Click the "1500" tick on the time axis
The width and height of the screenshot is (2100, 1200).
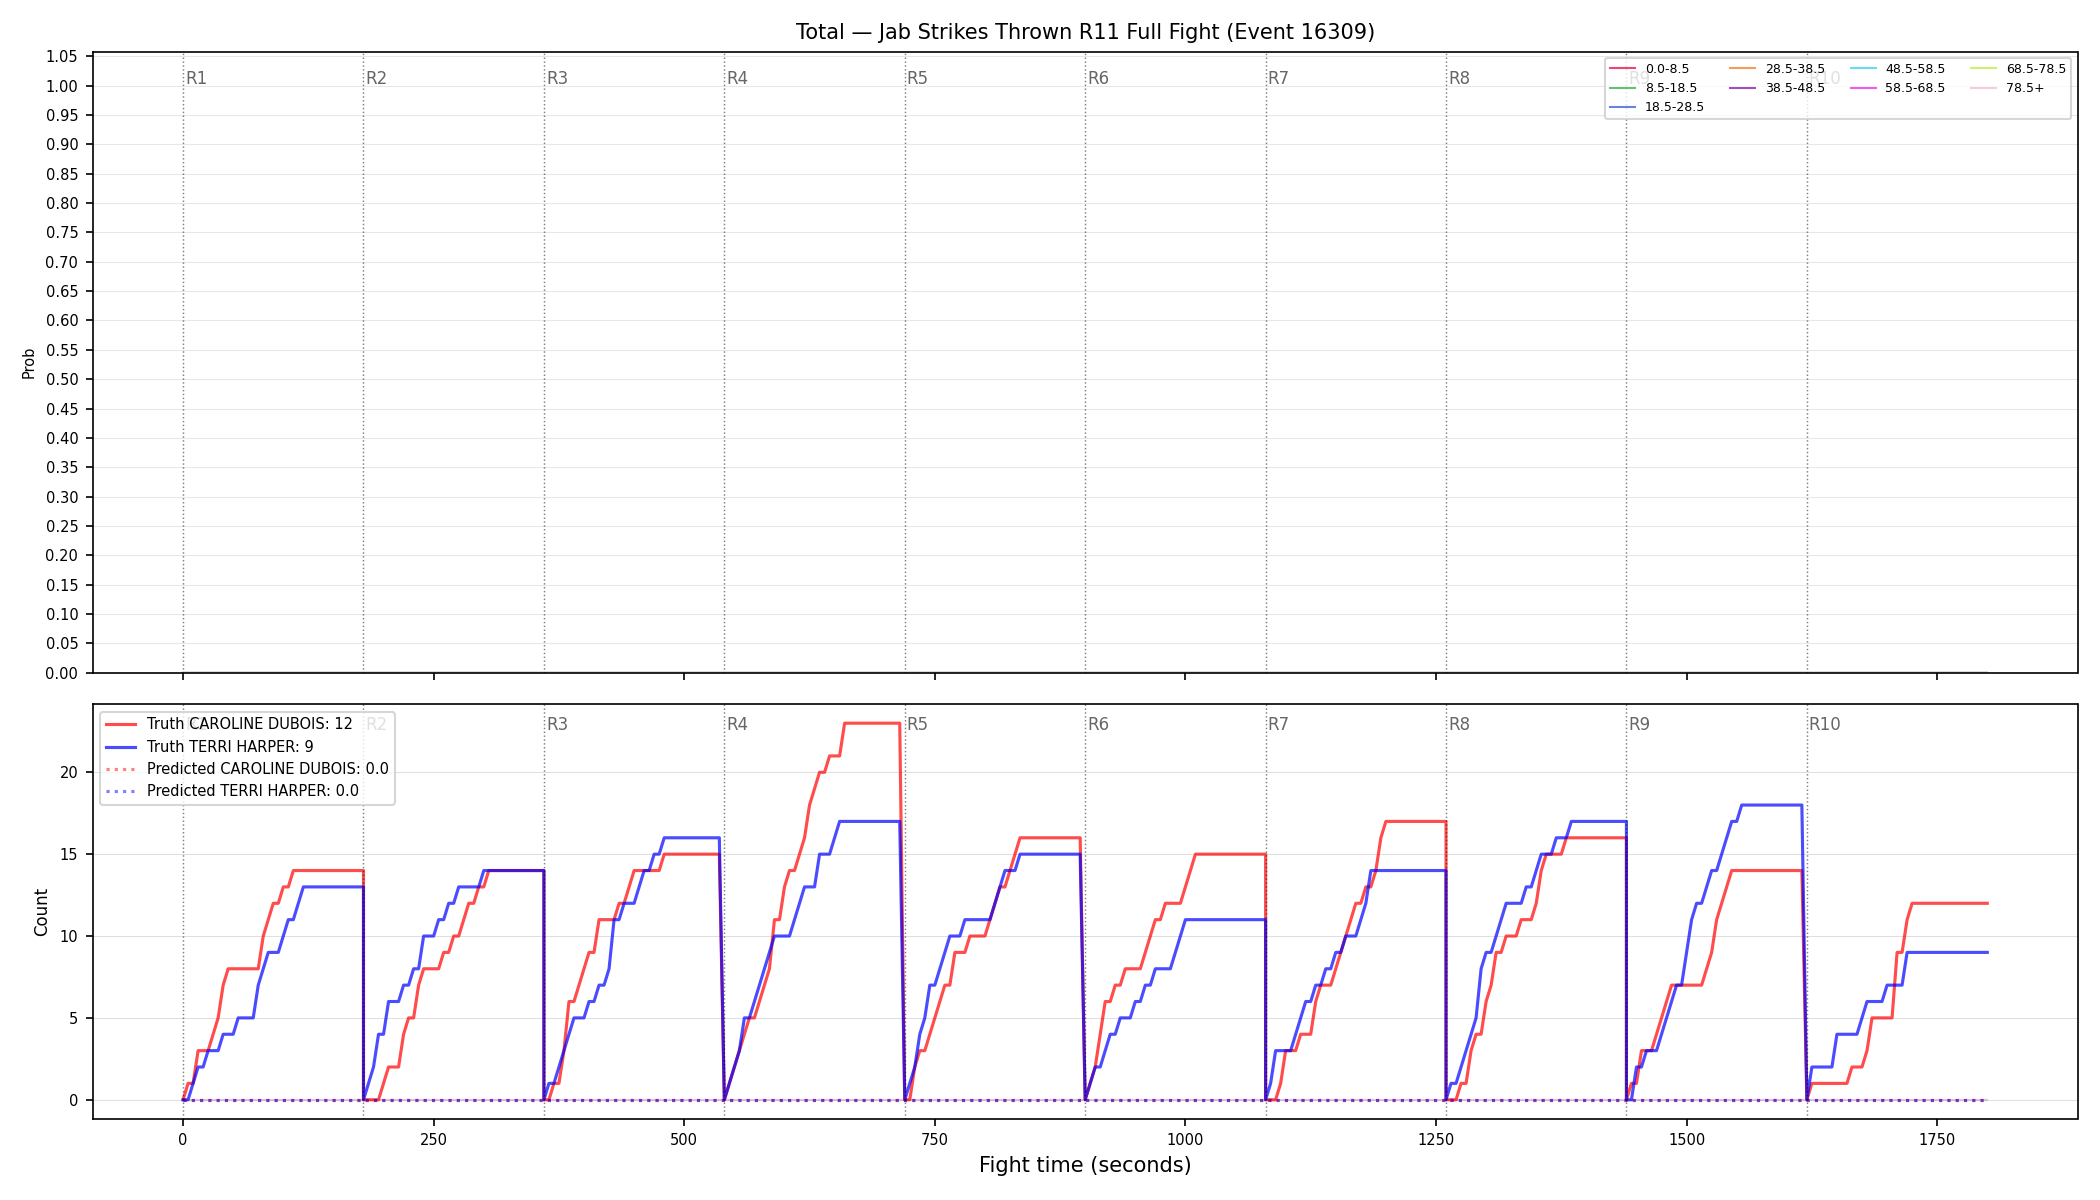tap(1687, 1139)
